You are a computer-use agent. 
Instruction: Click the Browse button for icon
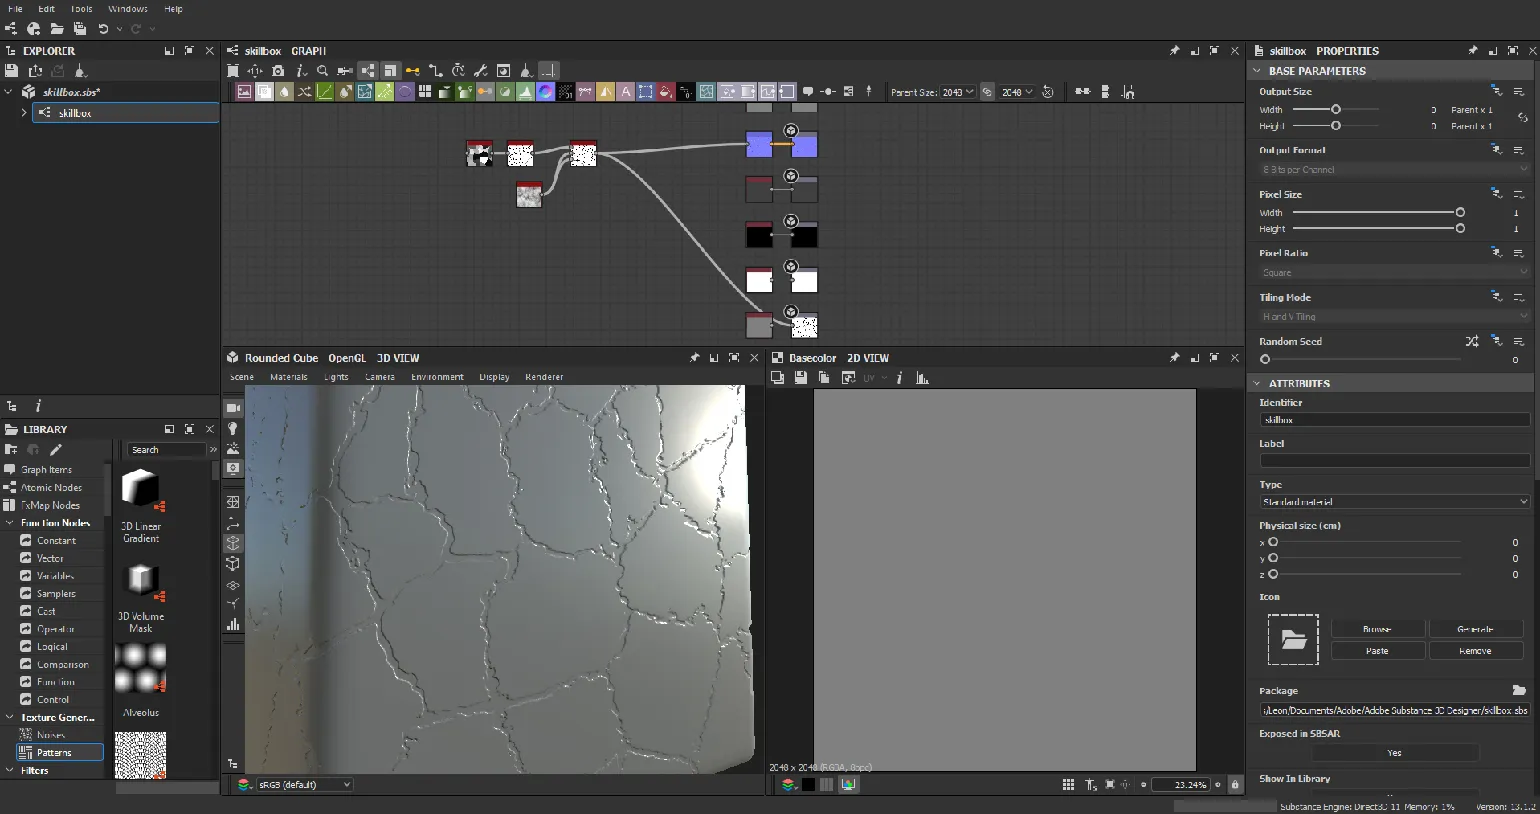(1376, 629)
